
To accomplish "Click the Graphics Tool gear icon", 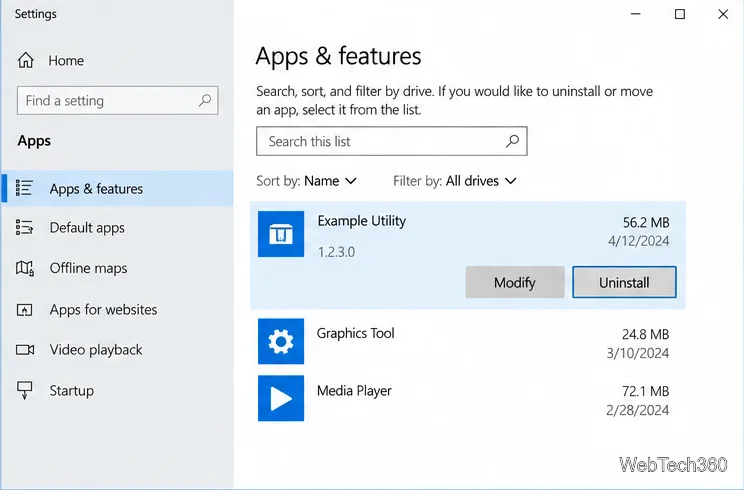I will point(281,341).
